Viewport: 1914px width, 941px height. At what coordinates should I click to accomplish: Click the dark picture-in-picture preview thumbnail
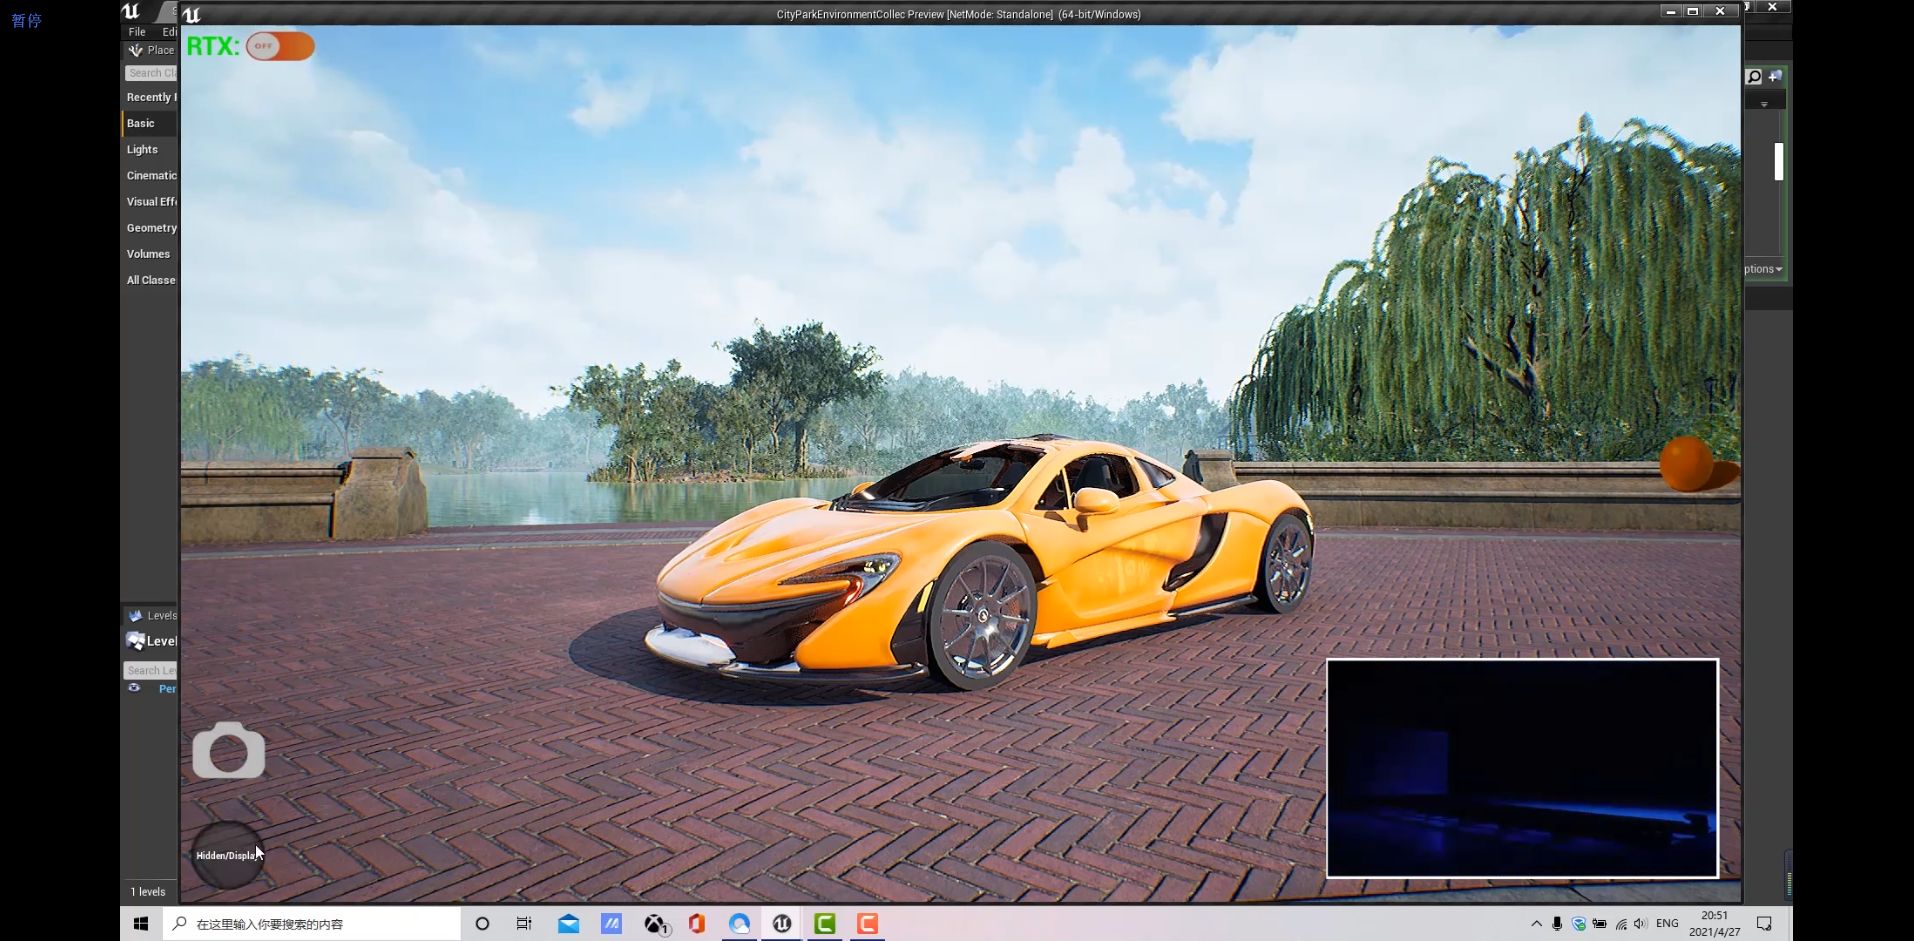coord(1522,768)
